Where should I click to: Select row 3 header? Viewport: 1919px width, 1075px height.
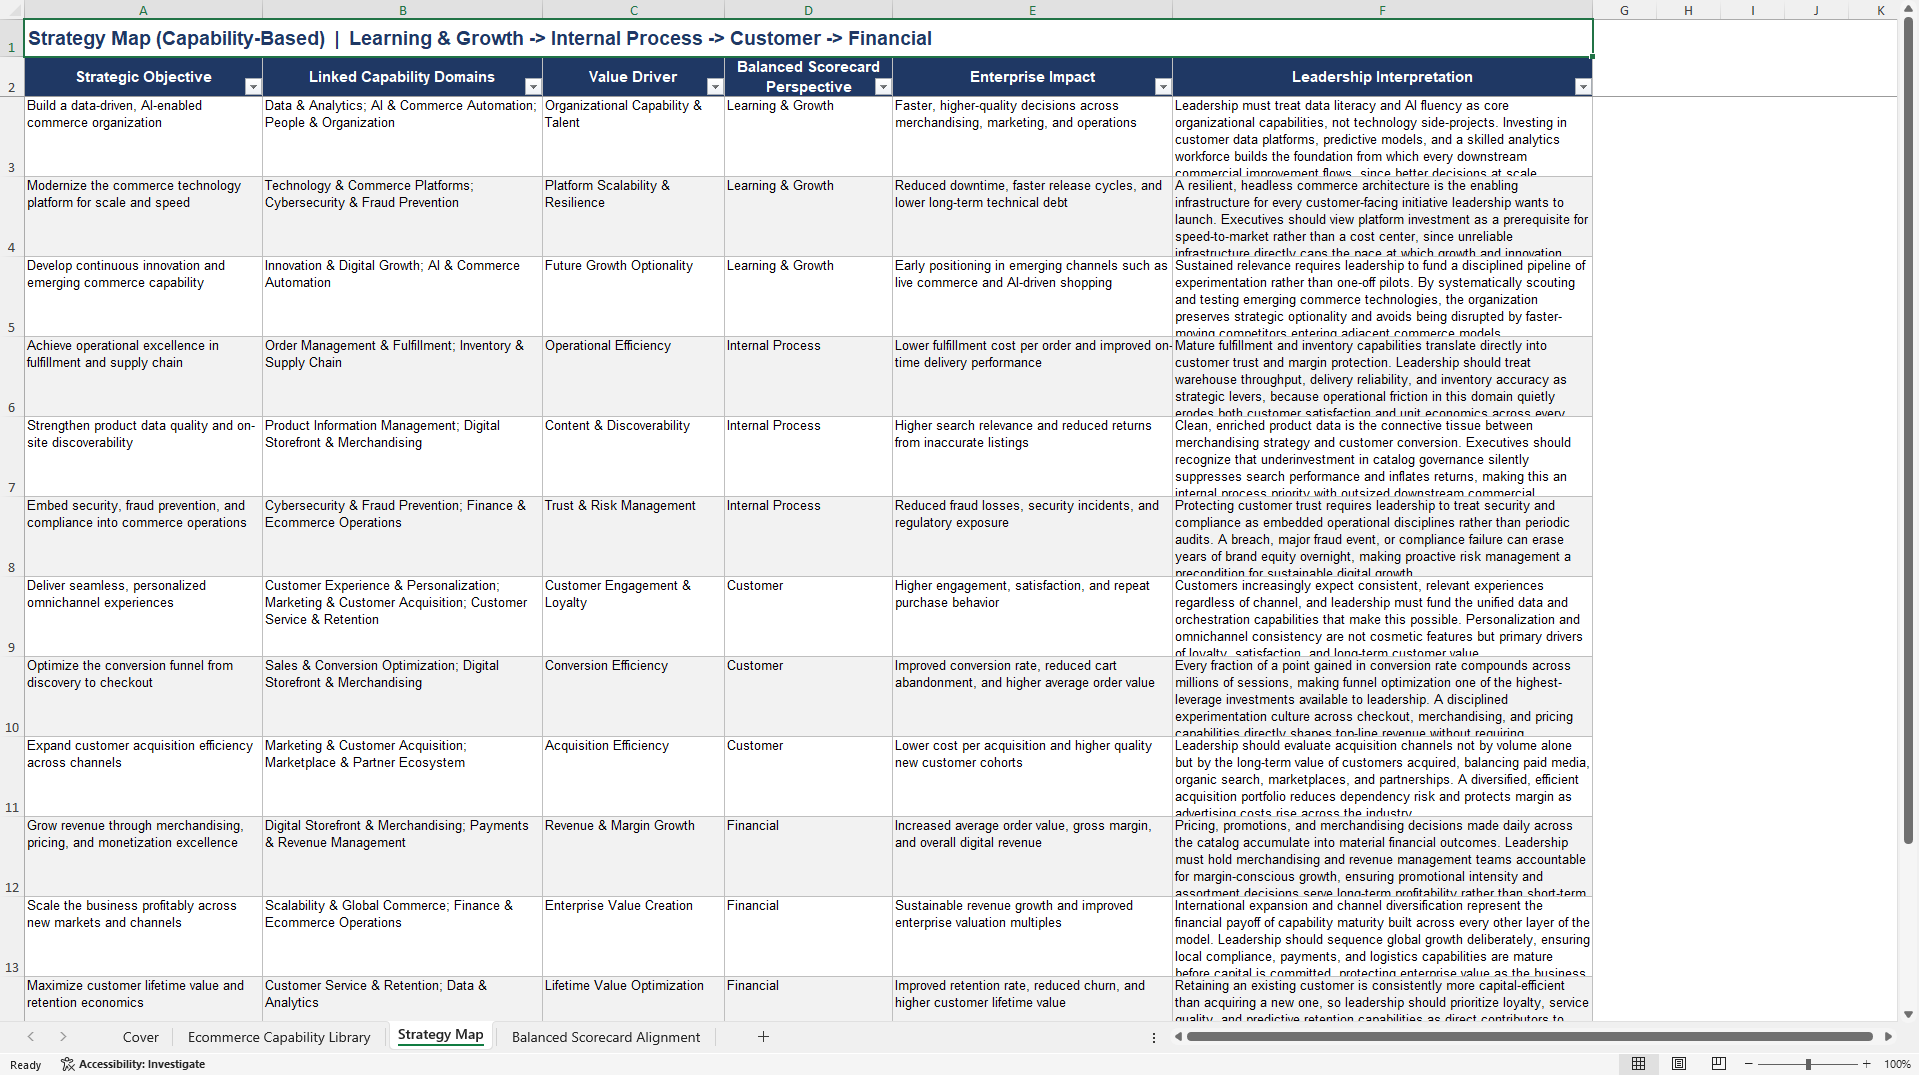pyautogui.click(x=12, y=137)
